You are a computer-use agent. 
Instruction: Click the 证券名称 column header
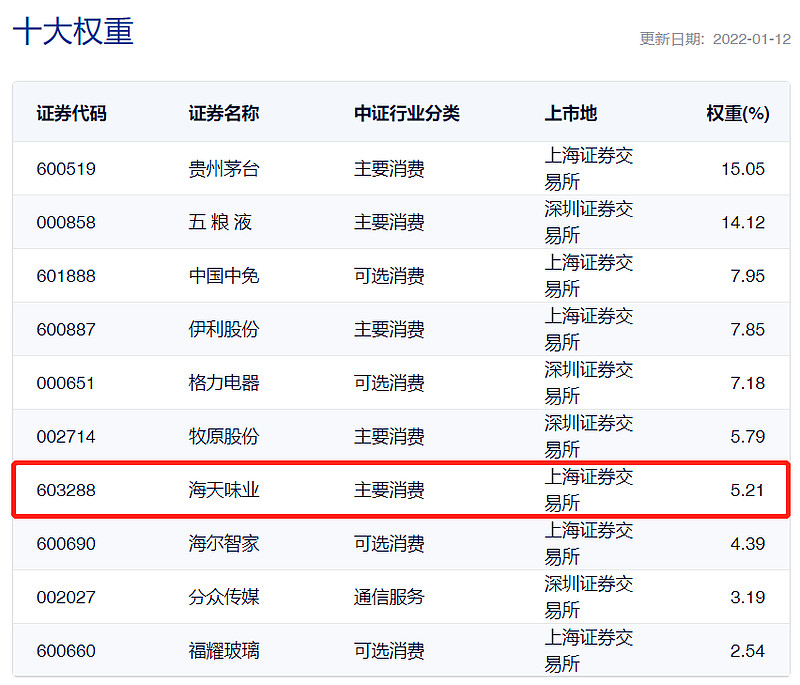click(x=223, y=113)
